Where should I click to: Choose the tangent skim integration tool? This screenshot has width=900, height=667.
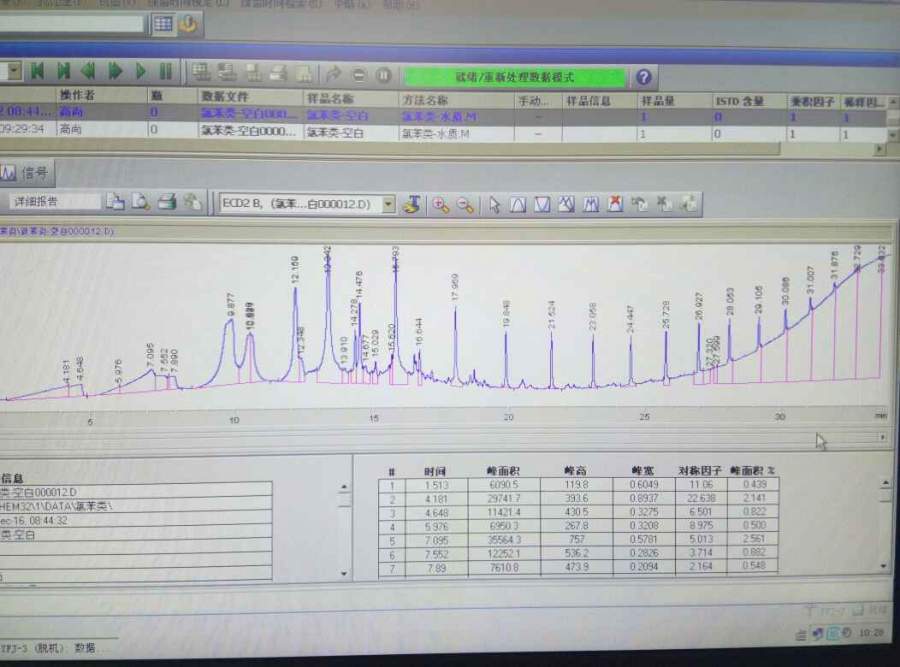coord(567,204)
